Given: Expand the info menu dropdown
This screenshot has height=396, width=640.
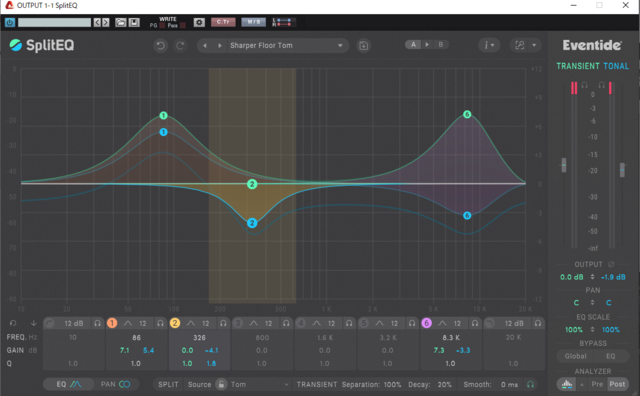Looking at the screenshot, I should click(489, 45).
